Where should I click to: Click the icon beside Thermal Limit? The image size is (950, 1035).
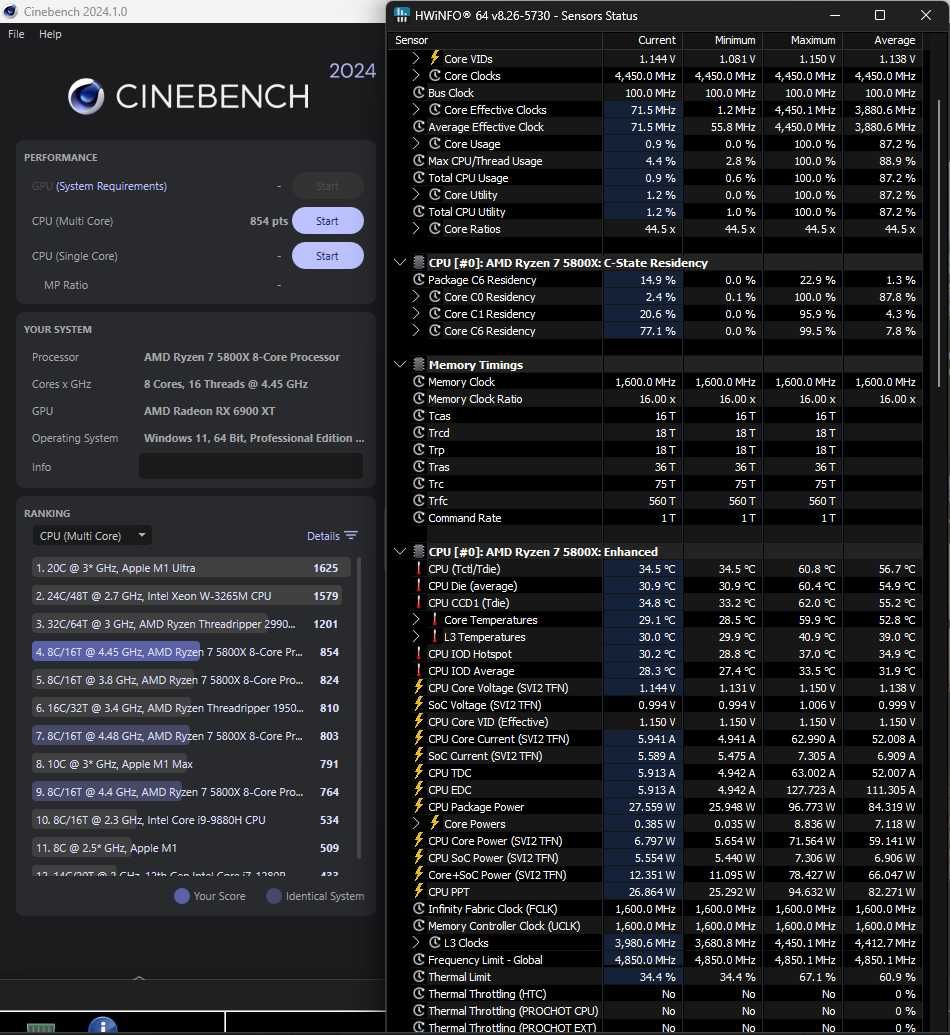click(419, 977)
